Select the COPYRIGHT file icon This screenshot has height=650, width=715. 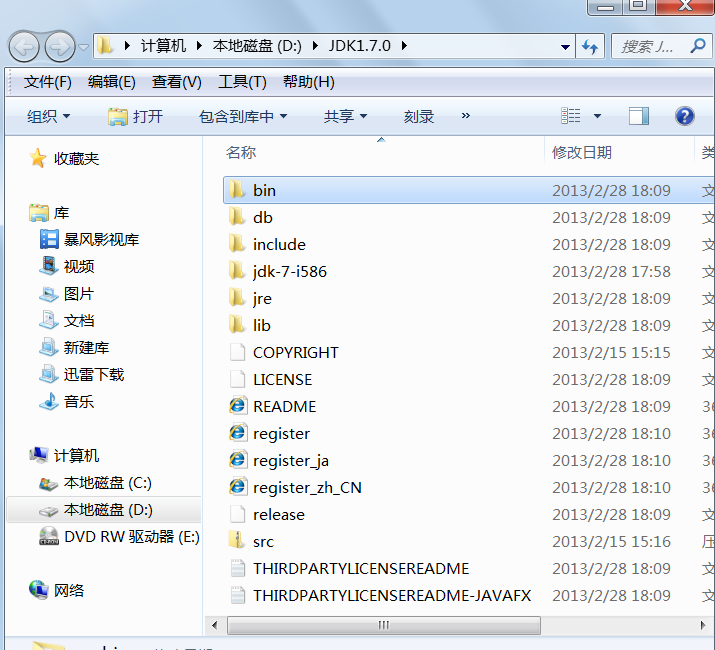click(238, 352)
